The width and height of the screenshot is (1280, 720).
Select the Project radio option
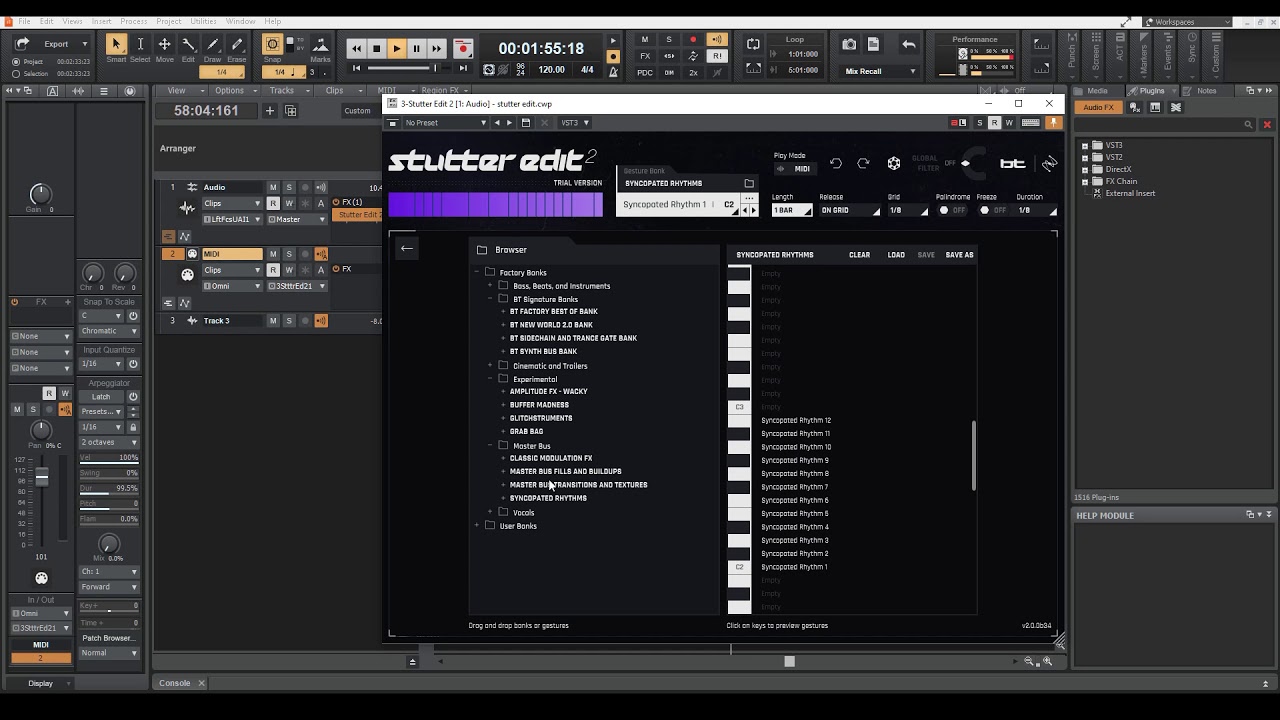point(16,62)
